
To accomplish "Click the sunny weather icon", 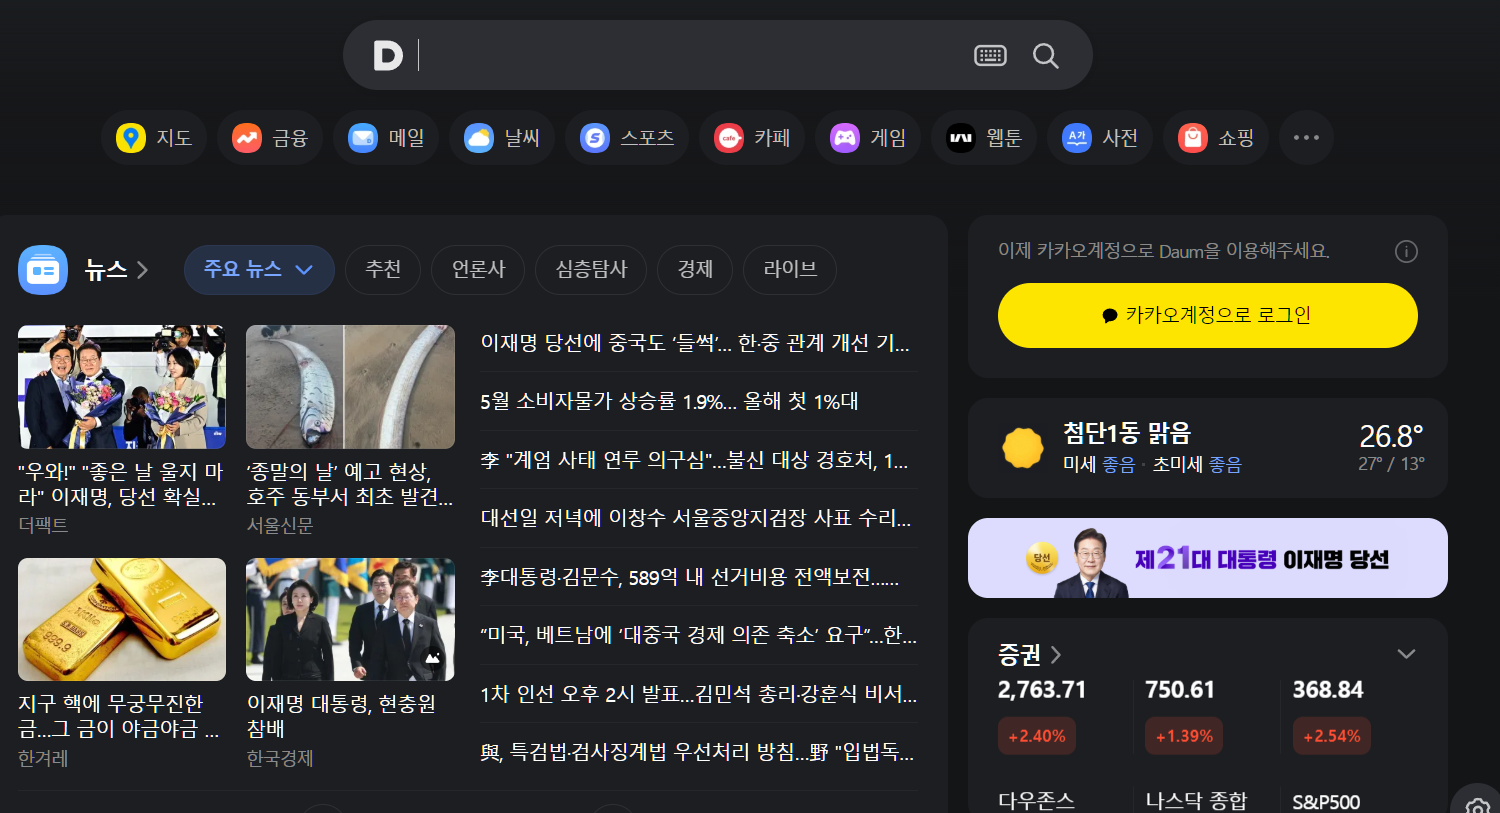I will point(1023,448).
